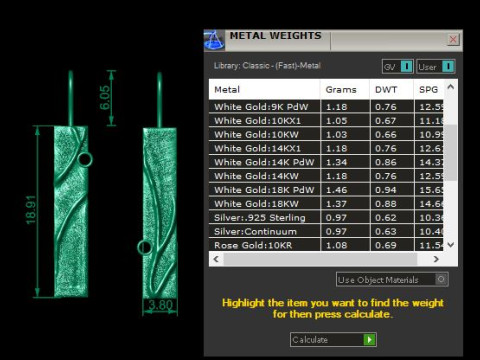Click the vertical scrollbar thumb

[451, 153]
